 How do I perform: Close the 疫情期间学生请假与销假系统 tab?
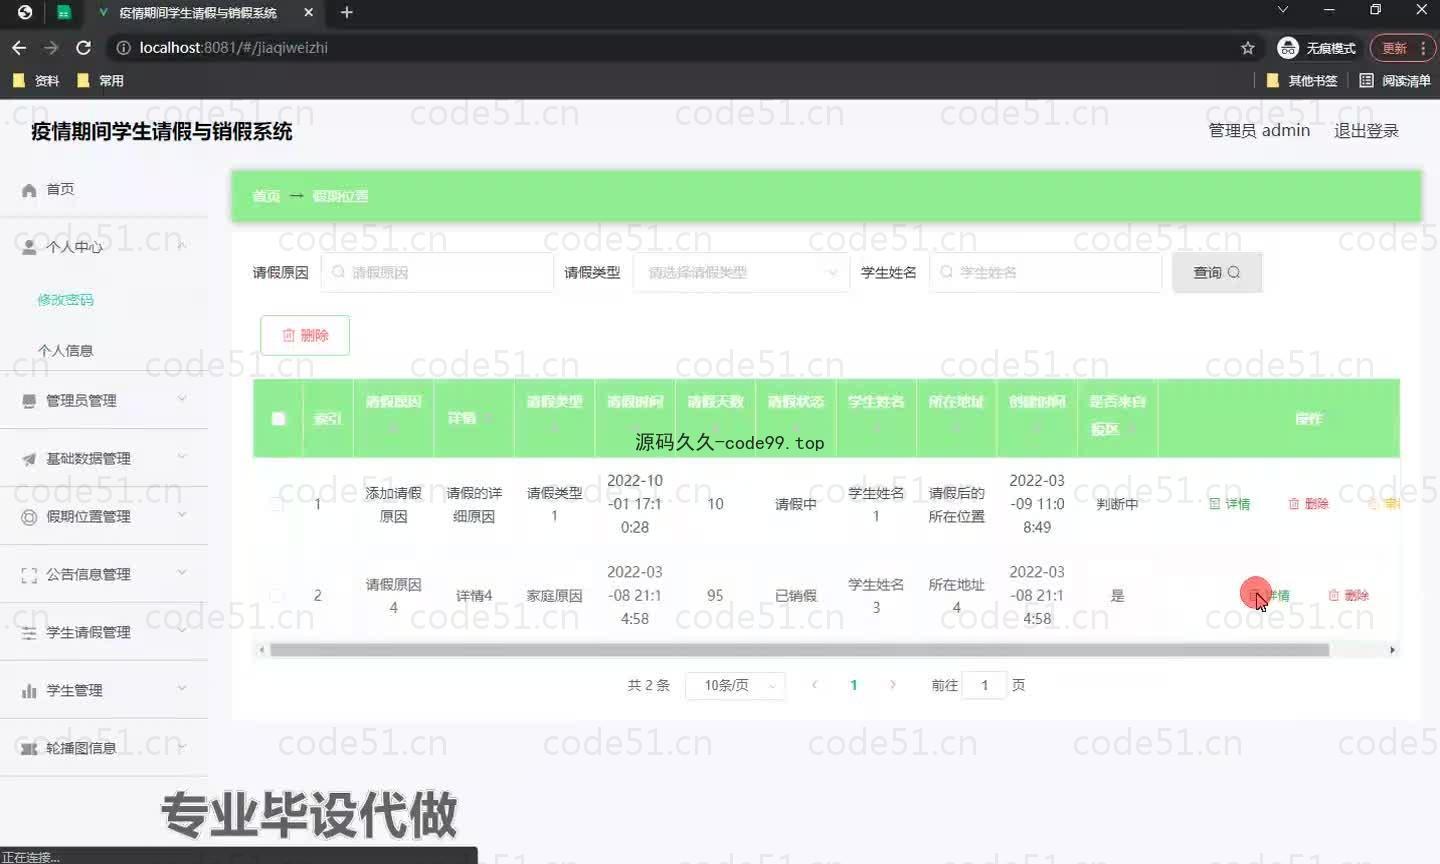(x=308, y=13)
